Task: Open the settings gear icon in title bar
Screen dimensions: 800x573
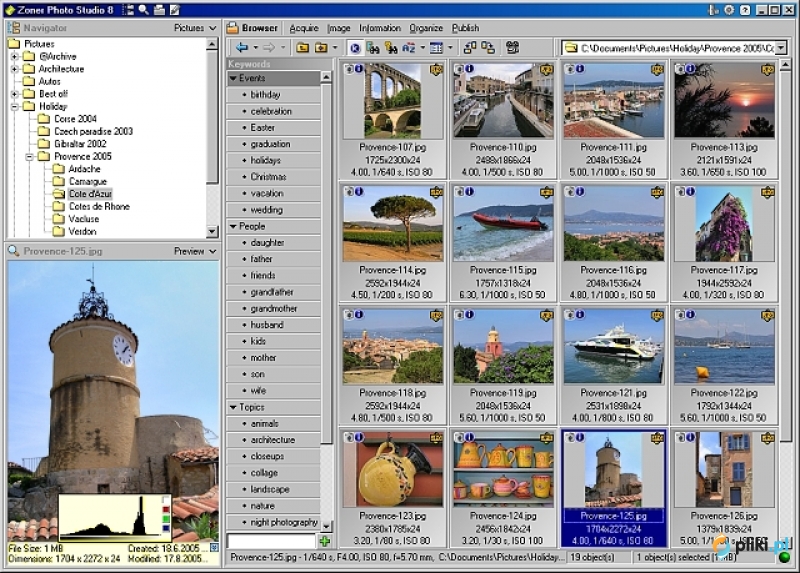Action: (x=730, y=10)
